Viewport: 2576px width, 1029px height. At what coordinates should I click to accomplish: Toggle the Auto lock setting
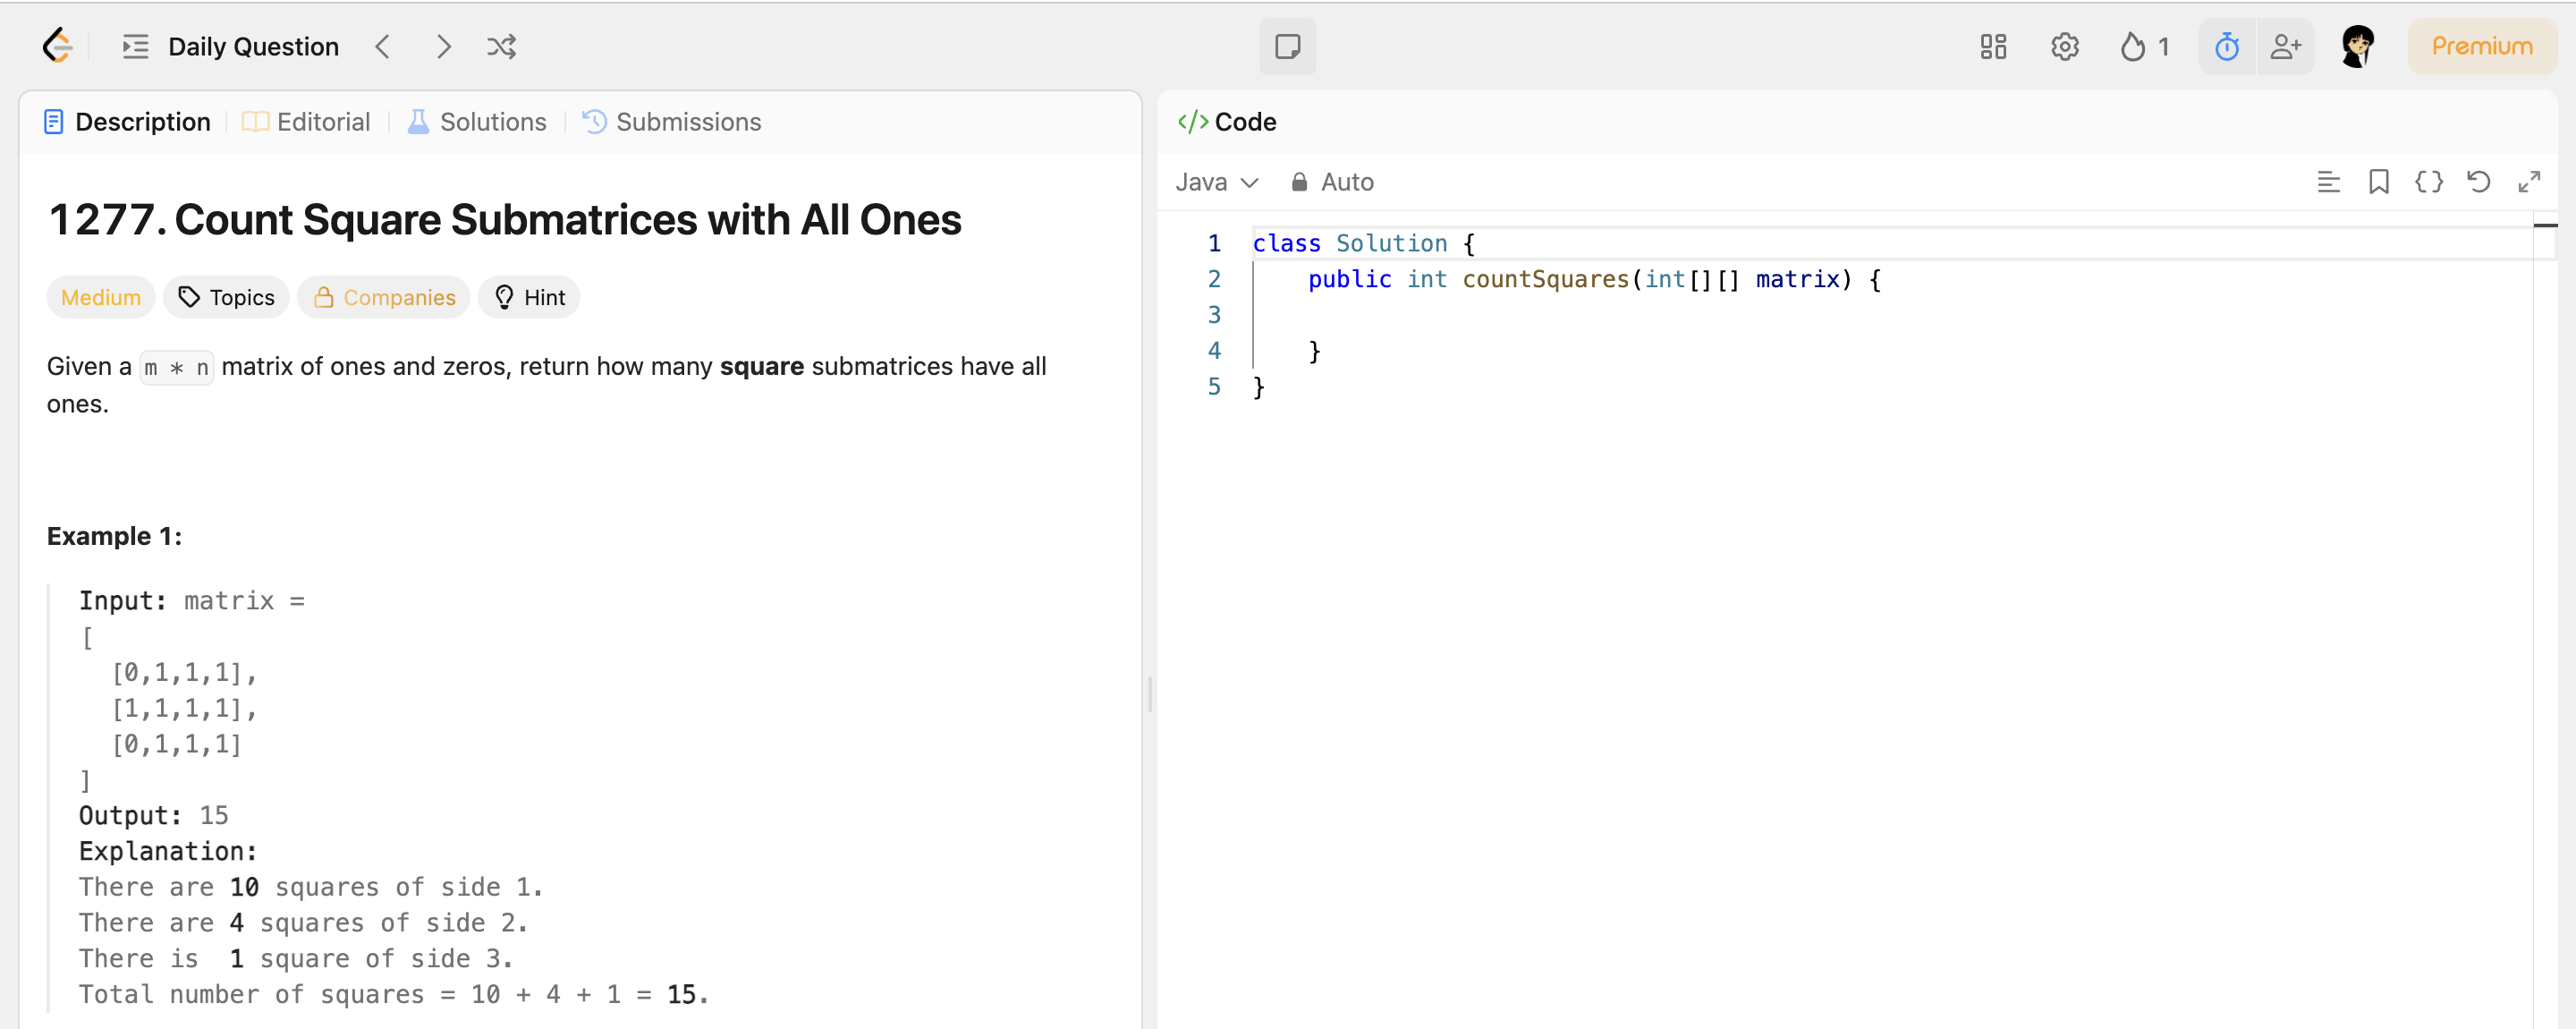[x=1332, y=182]
